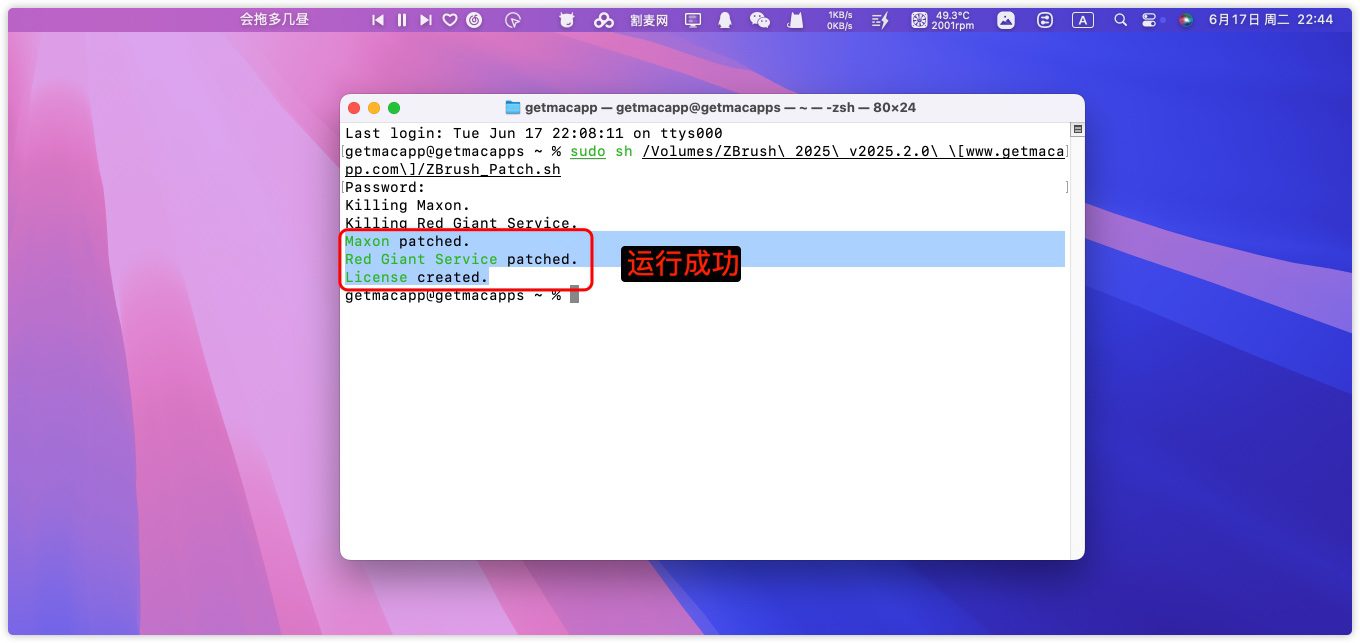
Task: Open the NetEase Music swirl icon
Action: [x=474, y=20]
